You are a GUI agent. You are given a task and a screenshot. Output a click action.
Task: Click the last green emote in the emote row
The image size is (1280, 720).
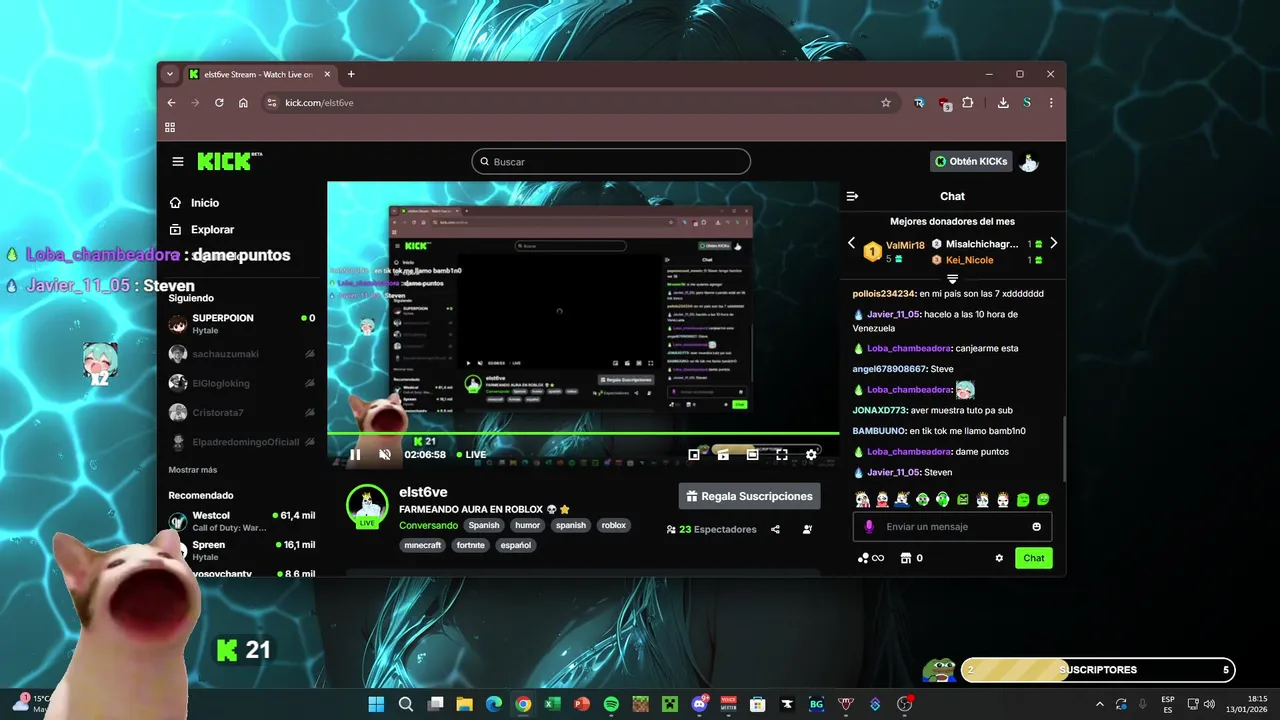[1043, 499]
